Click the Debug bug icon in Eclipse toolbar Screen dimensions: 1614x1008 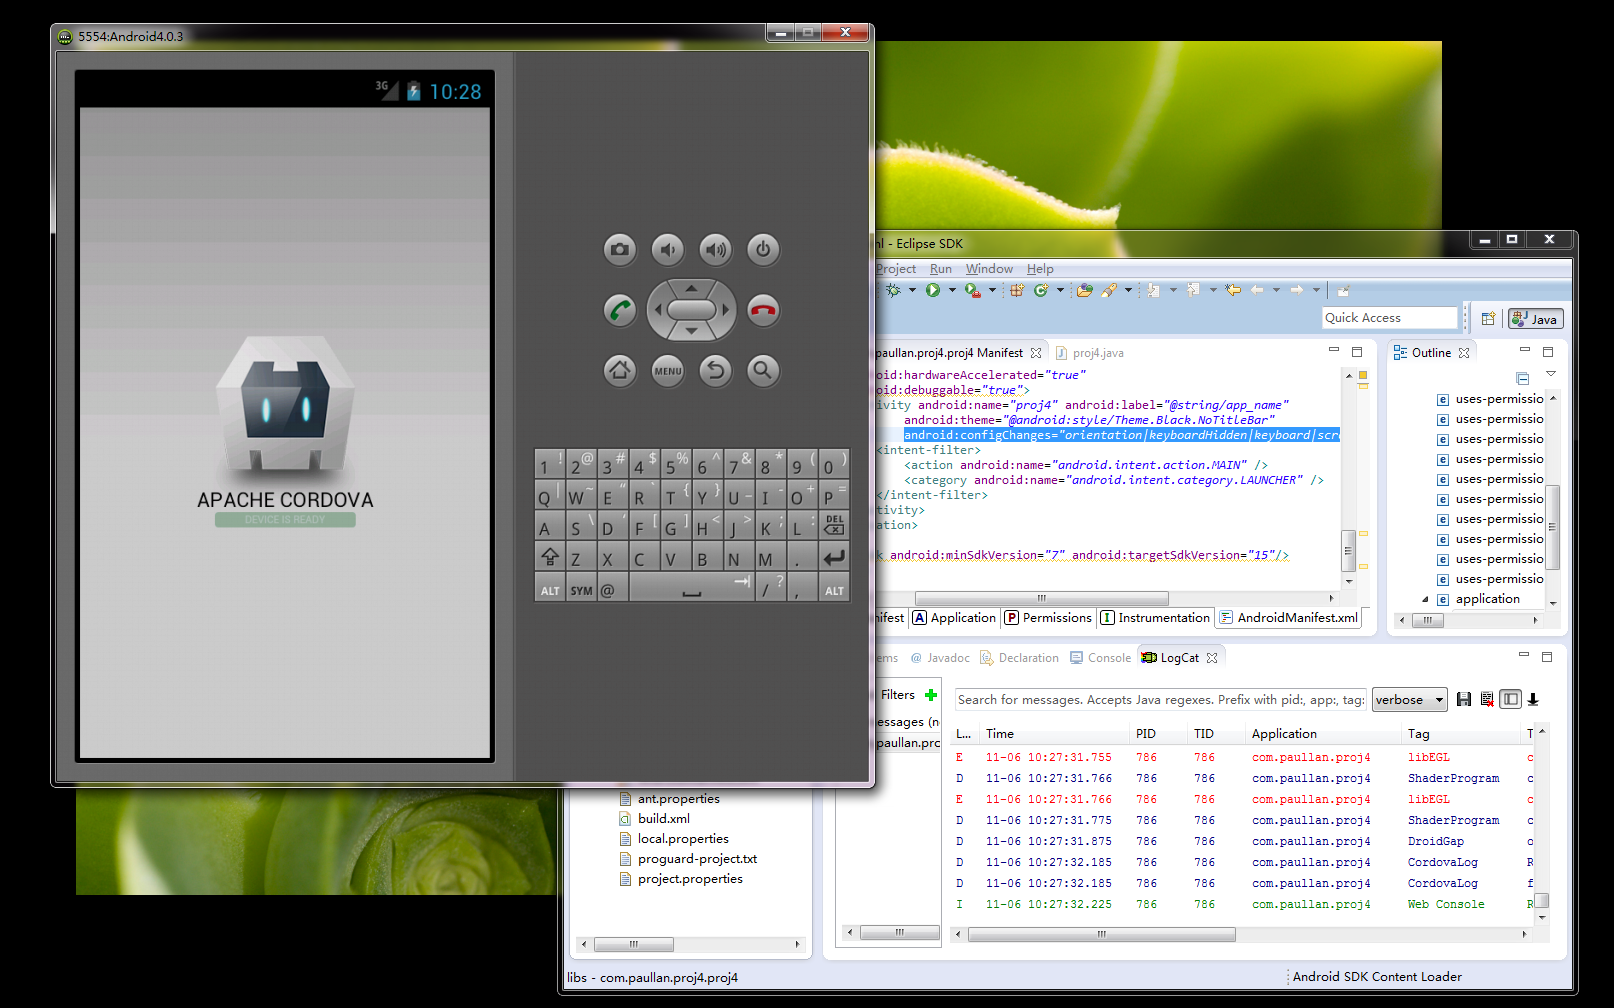pyautogui.click(x=893, y=290)
